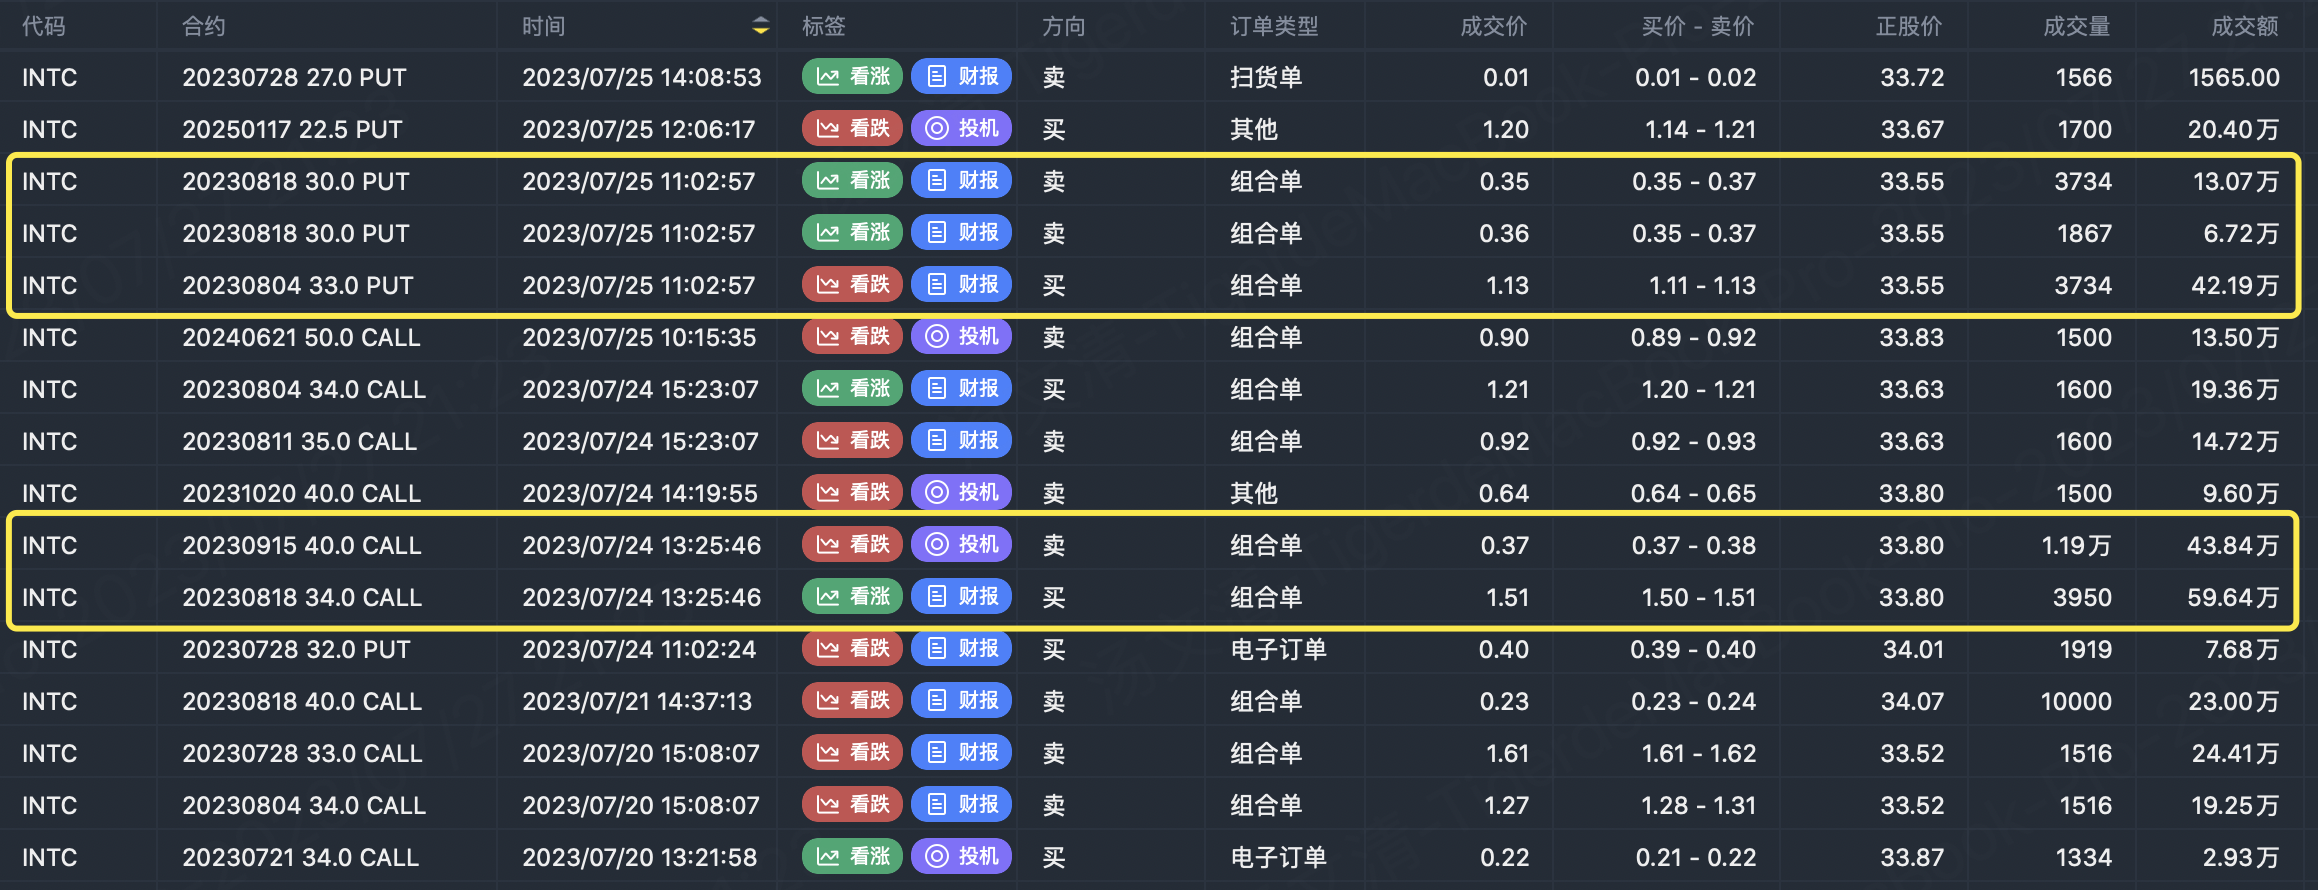Click 财报 tag on 20230728 27.0 PUT row

point(962,76)
